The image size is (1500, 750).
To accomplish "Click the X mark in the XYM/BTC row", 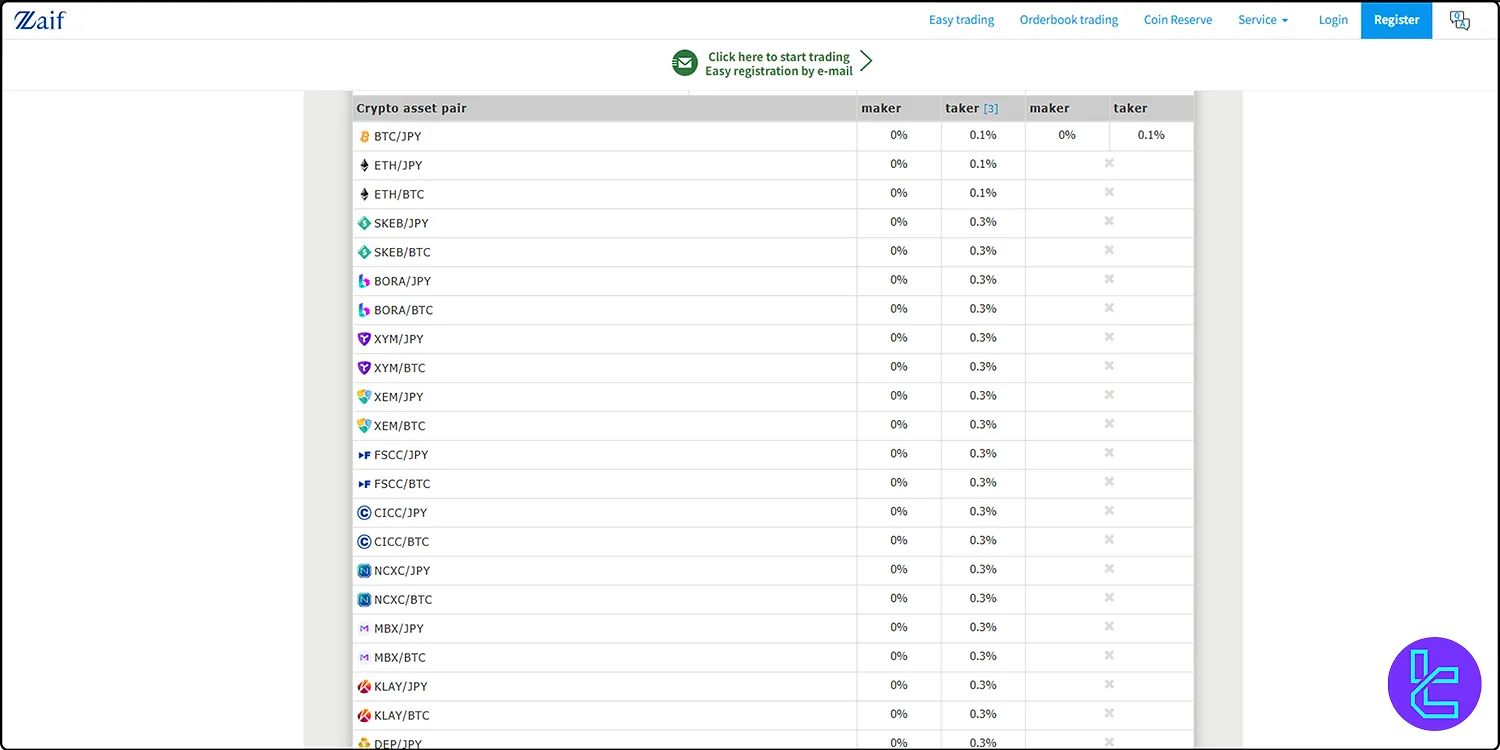I will (x=1109, y=366).
